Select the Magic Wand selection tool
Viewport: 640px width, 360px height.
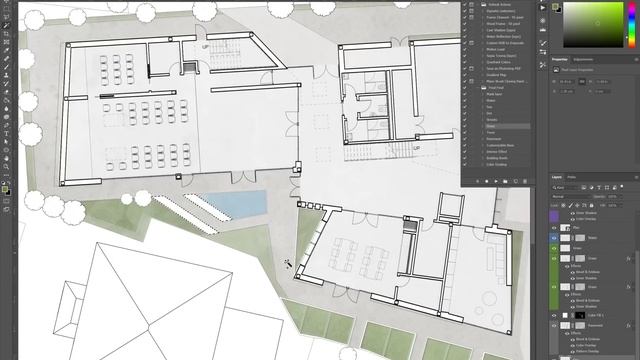pos(6,25)
